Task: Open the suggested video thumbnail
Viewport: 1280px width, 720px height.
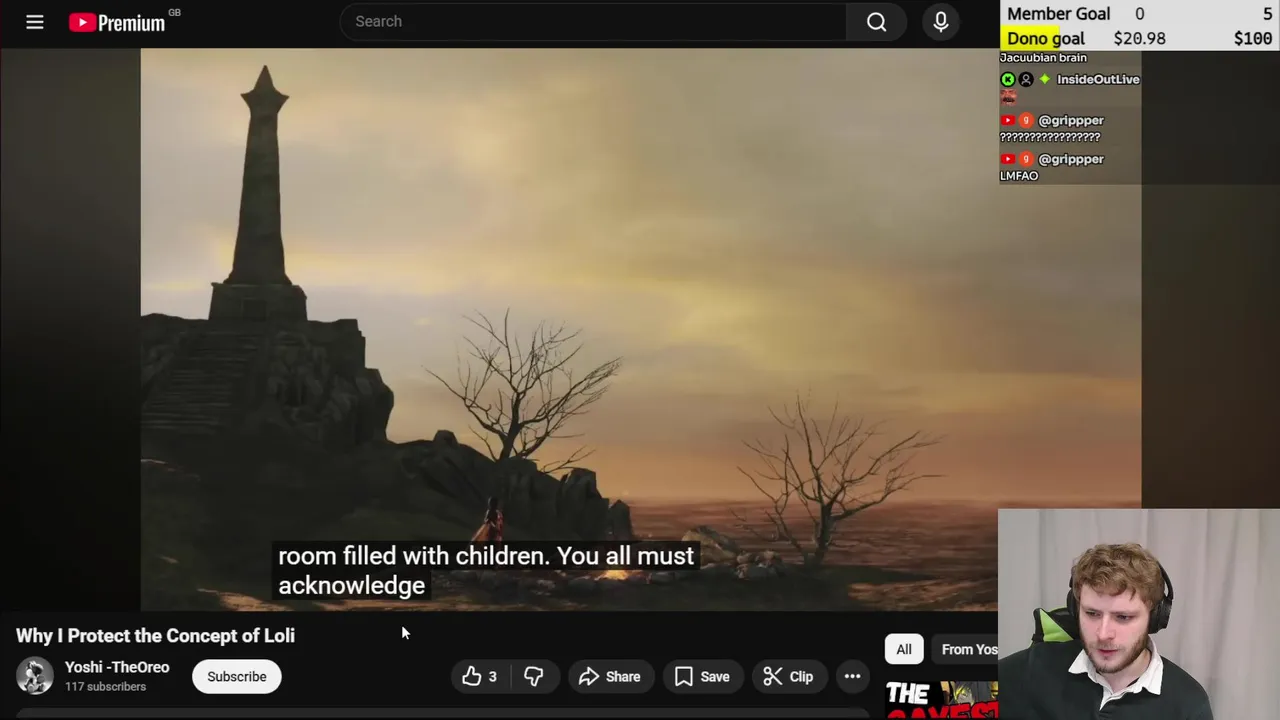Action: click(x=942, y=700)
